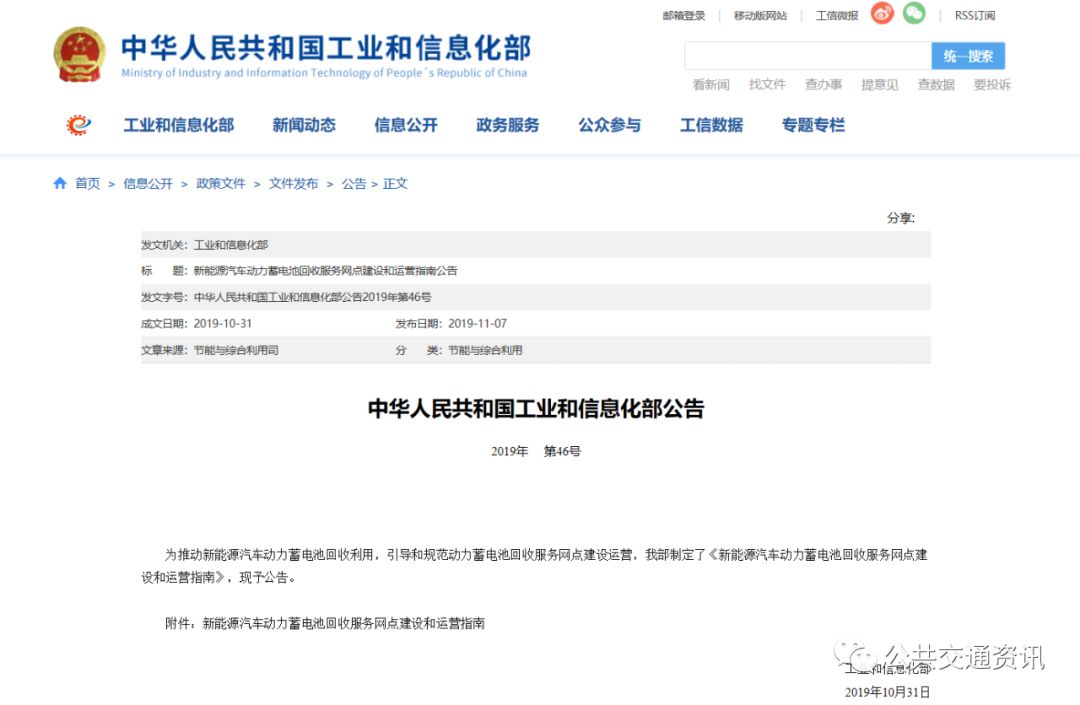This screenshot has width=1080, height=705.
Task: Click the 政策文件 breadcrumb link
Action: click(220, 183)
